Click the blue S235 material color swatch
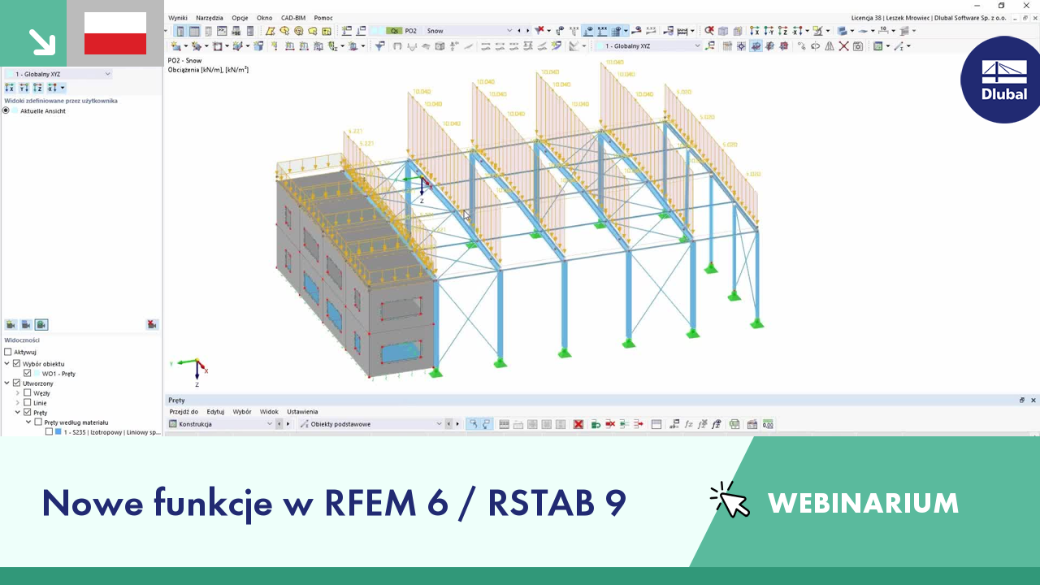This screenshot has height=585, width=1040. pyautogui.click(x=58, y=432)
